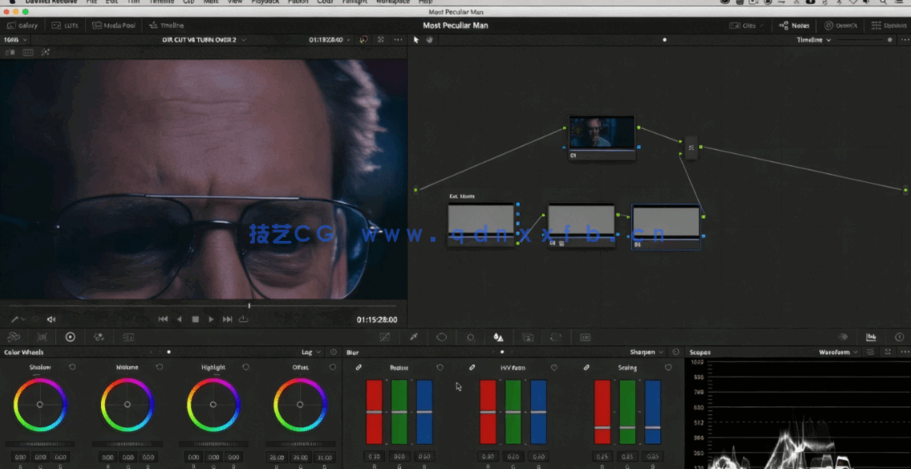The image size is (911, 469).
Task: Show the Scopes palette icon
Action: pyautogui.click(x=871, y=337)
